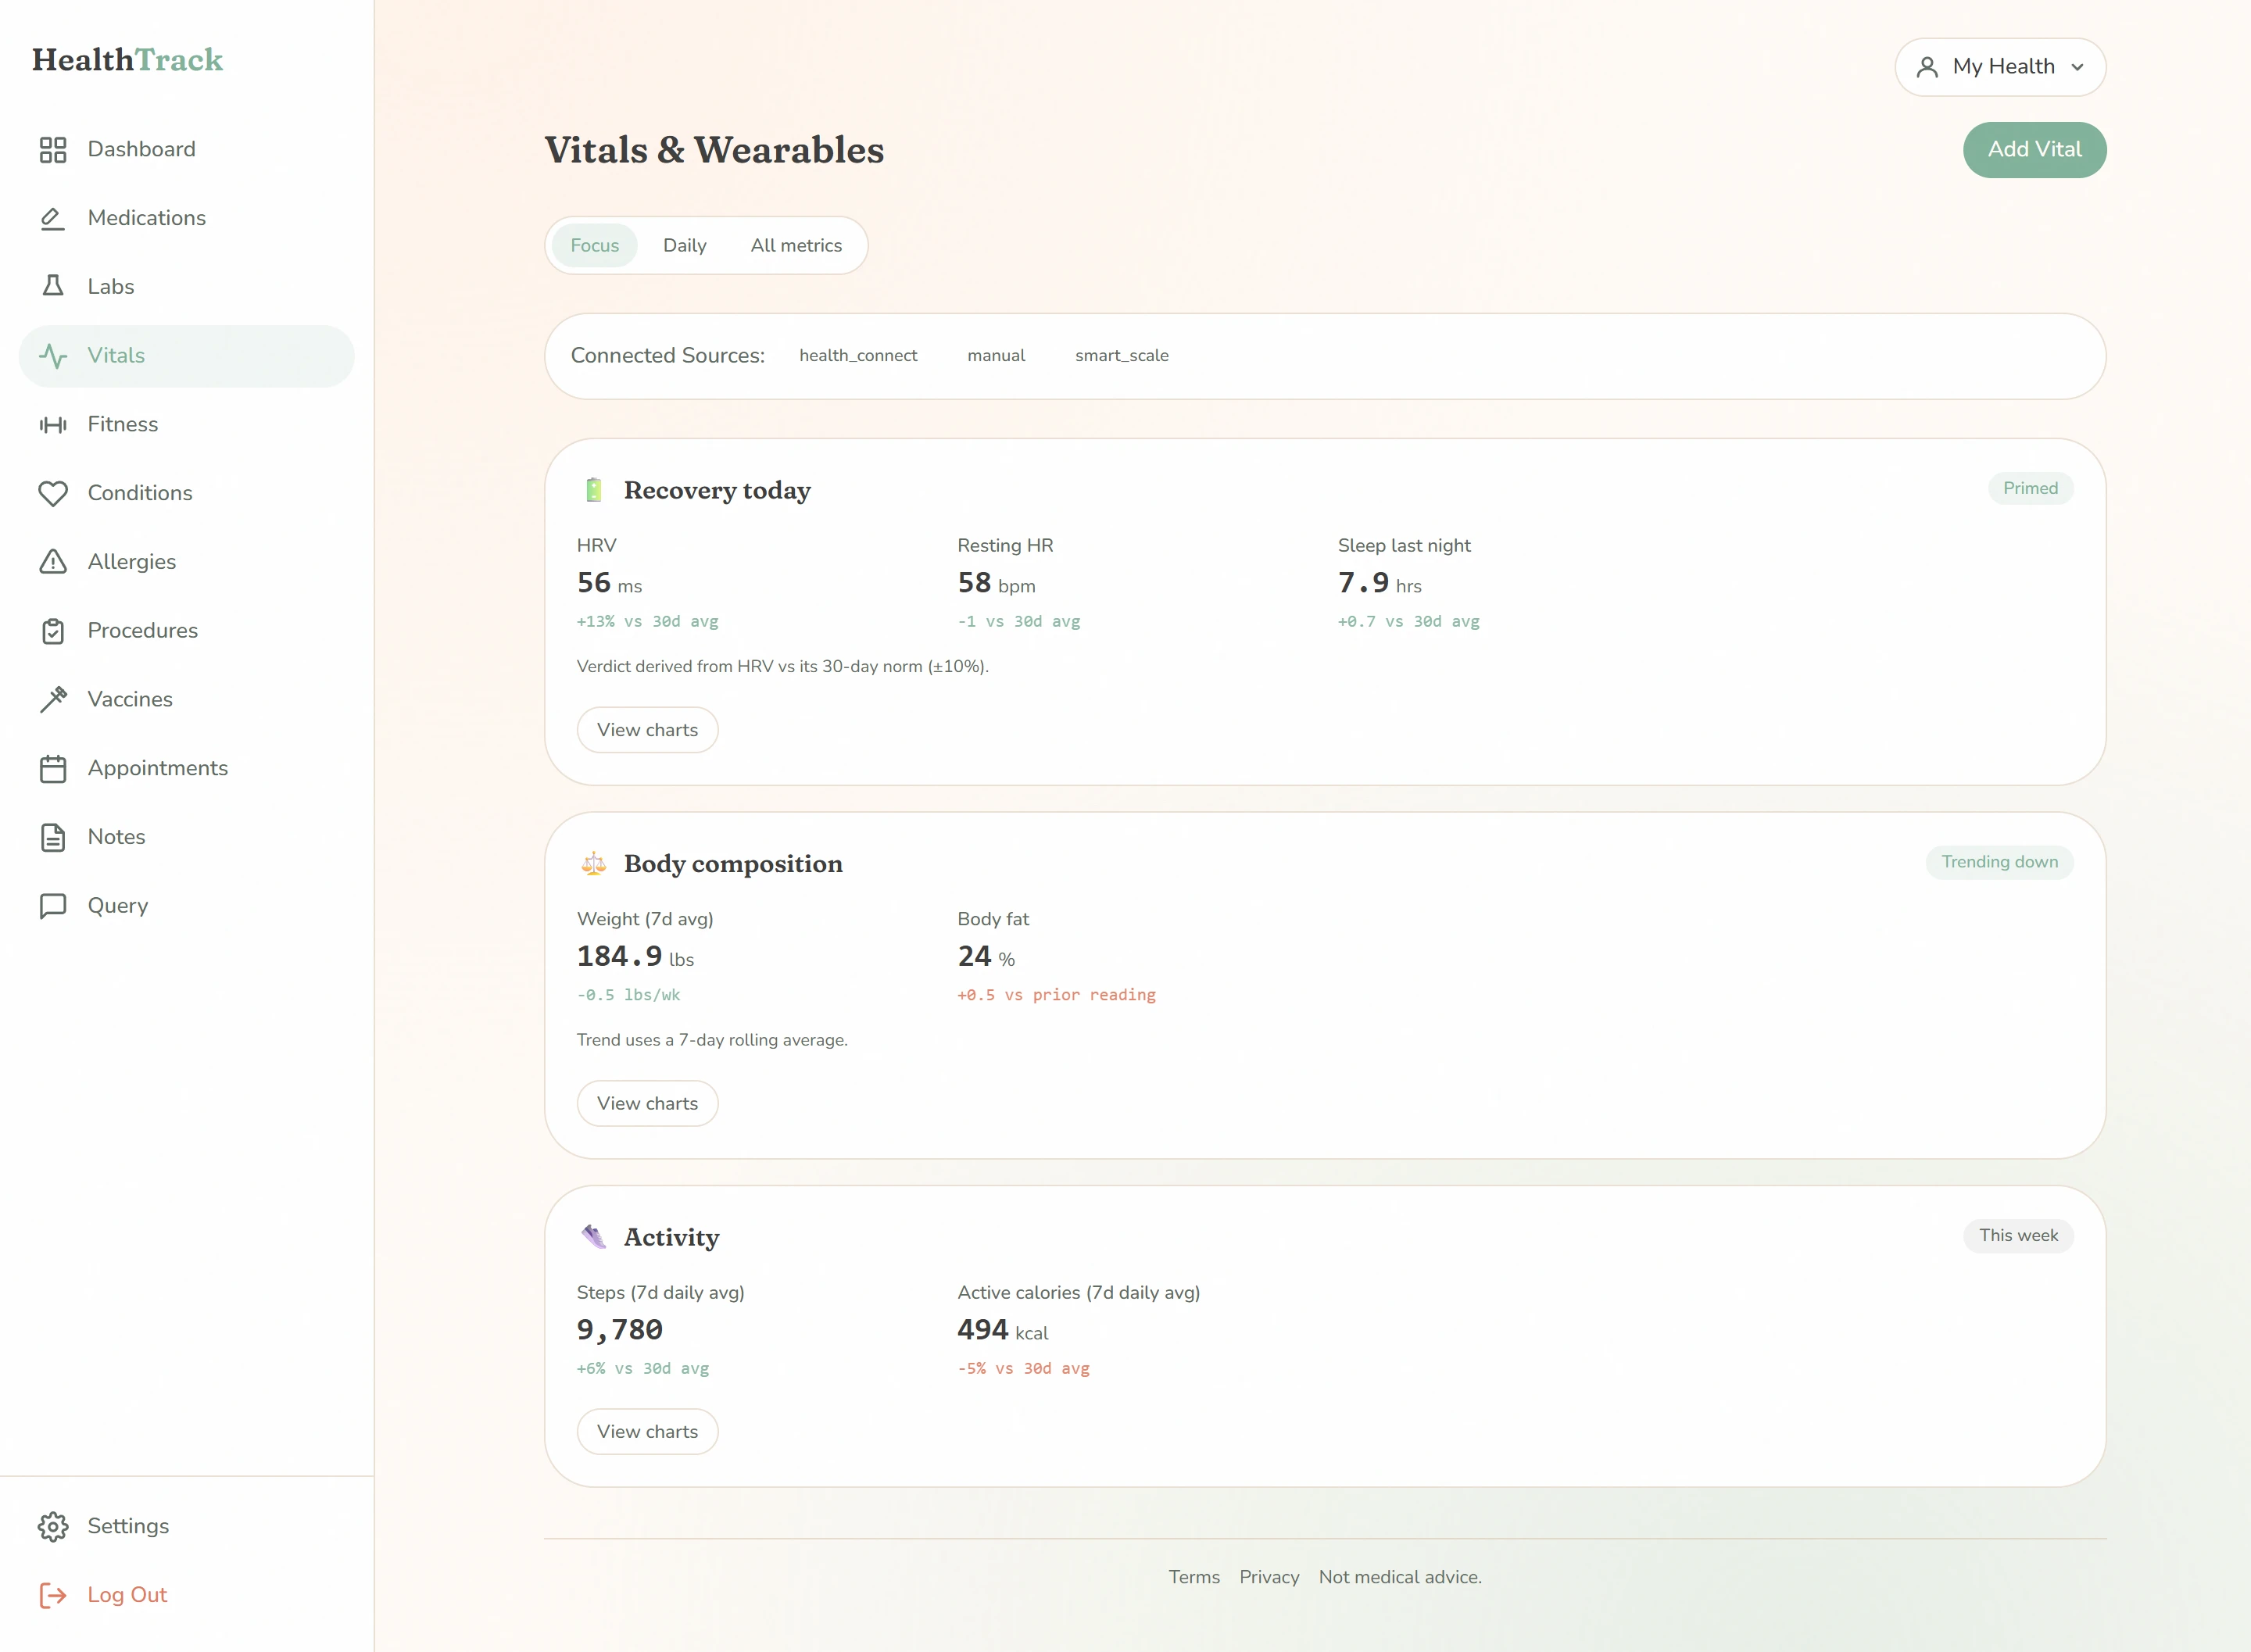Open the Terms link in footer
This screenshot has height=1652, width=2251.
pyautogui.click(x=1195, y=1577)
